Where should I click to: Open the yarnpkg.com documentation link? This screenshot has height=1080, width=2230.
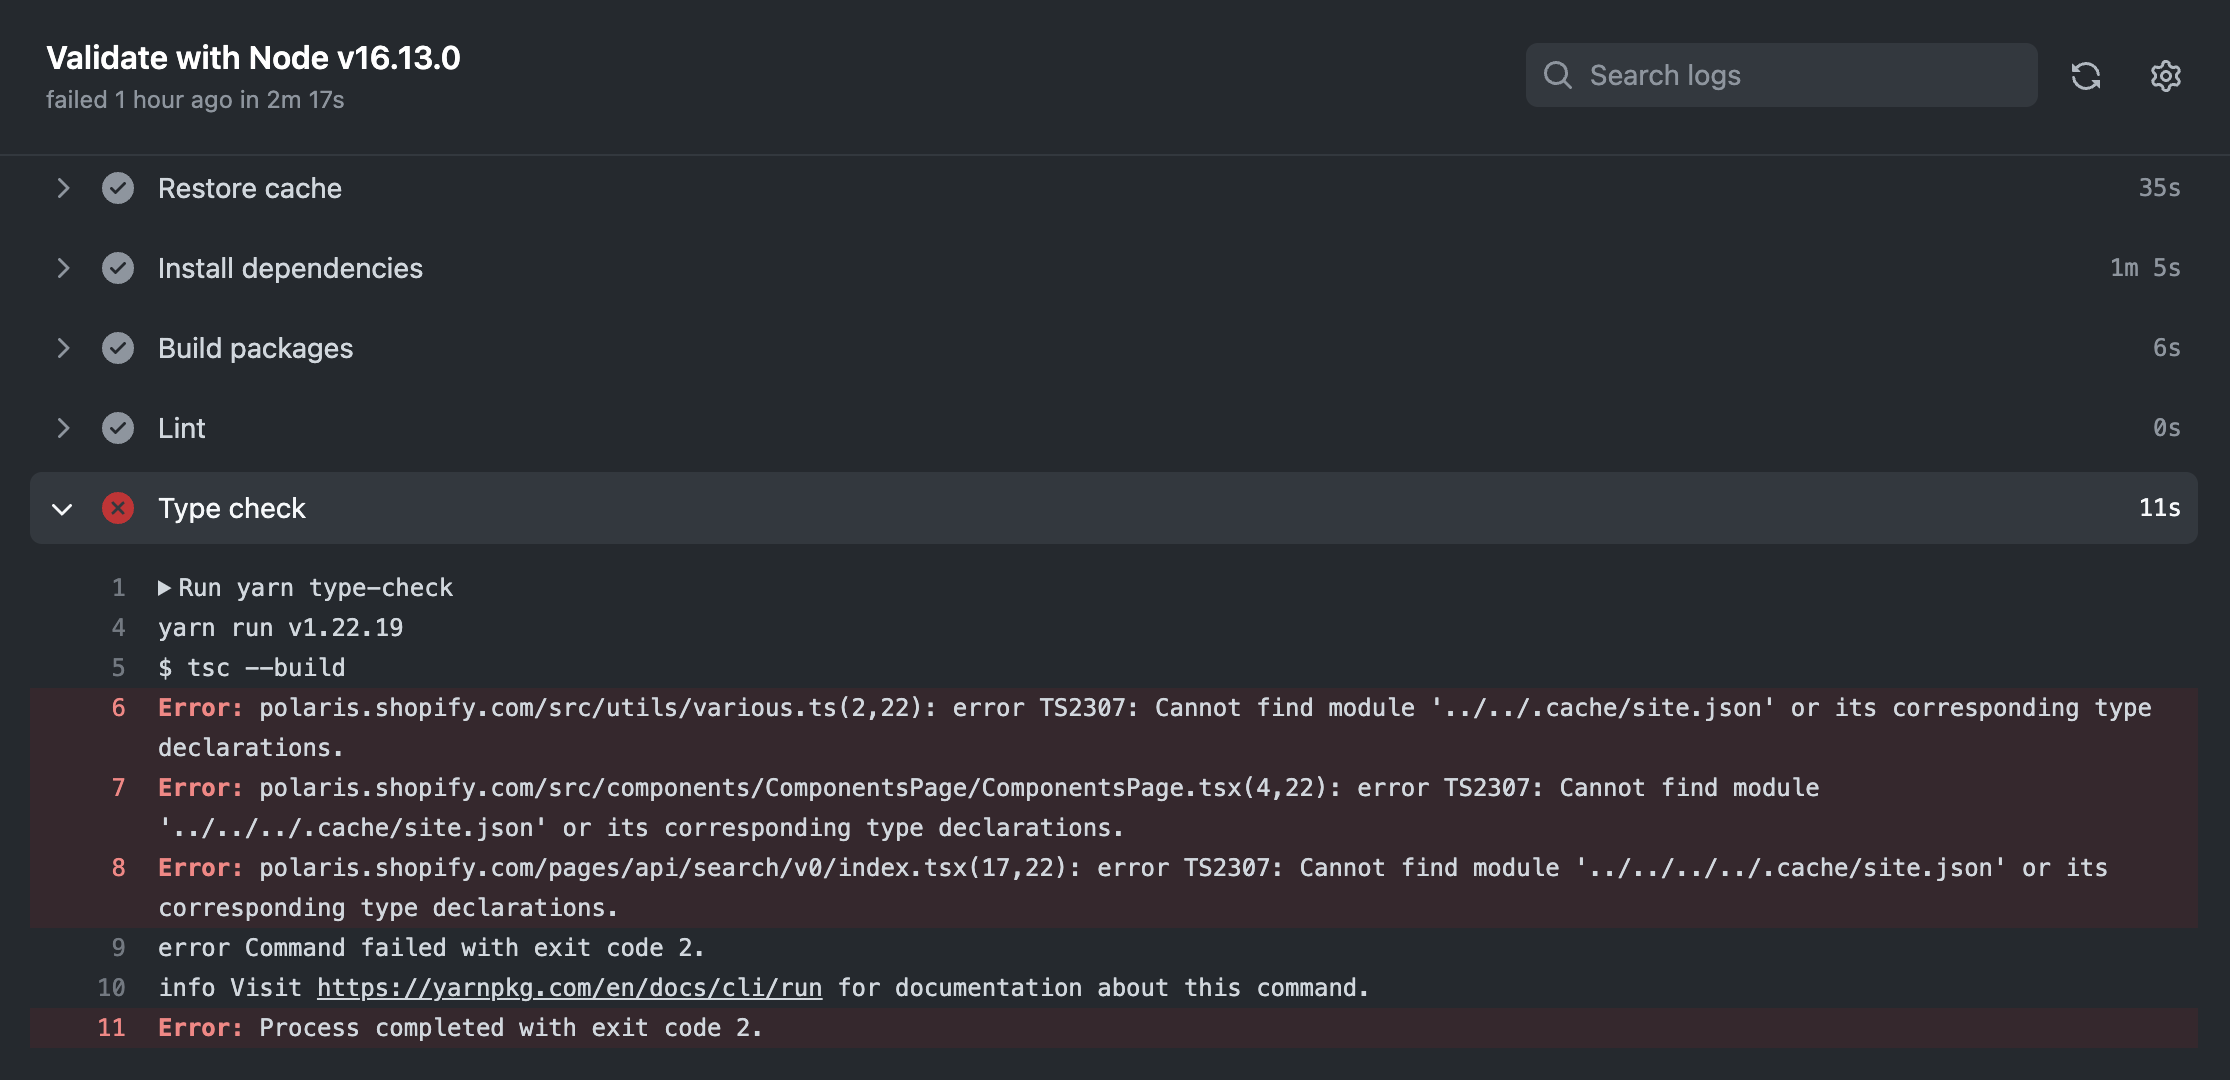click(569, 987)
